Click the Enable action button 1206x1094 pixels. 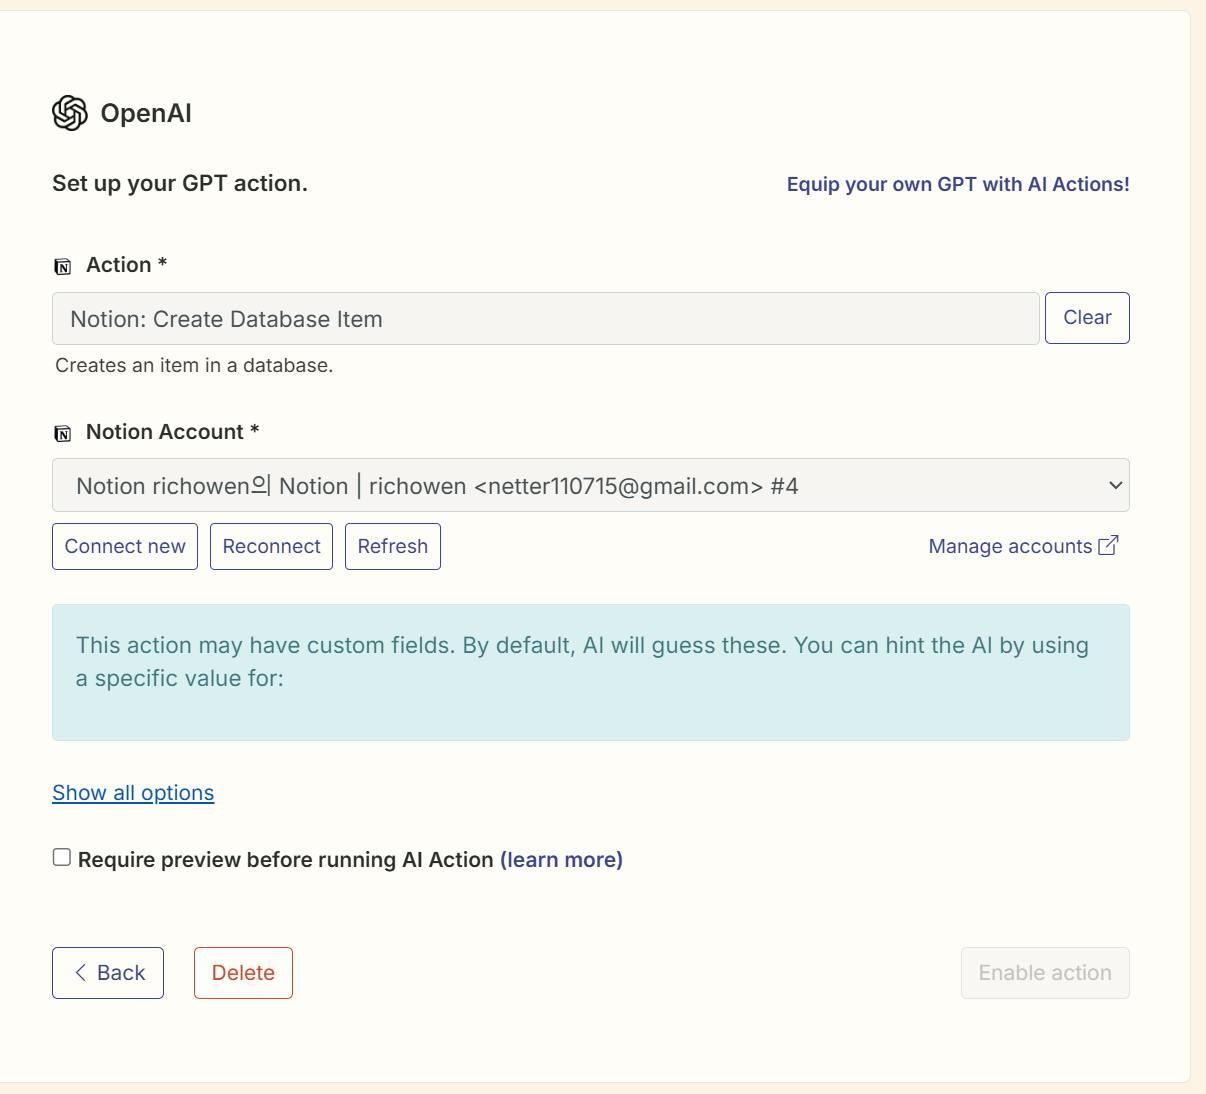point(1045,973)
